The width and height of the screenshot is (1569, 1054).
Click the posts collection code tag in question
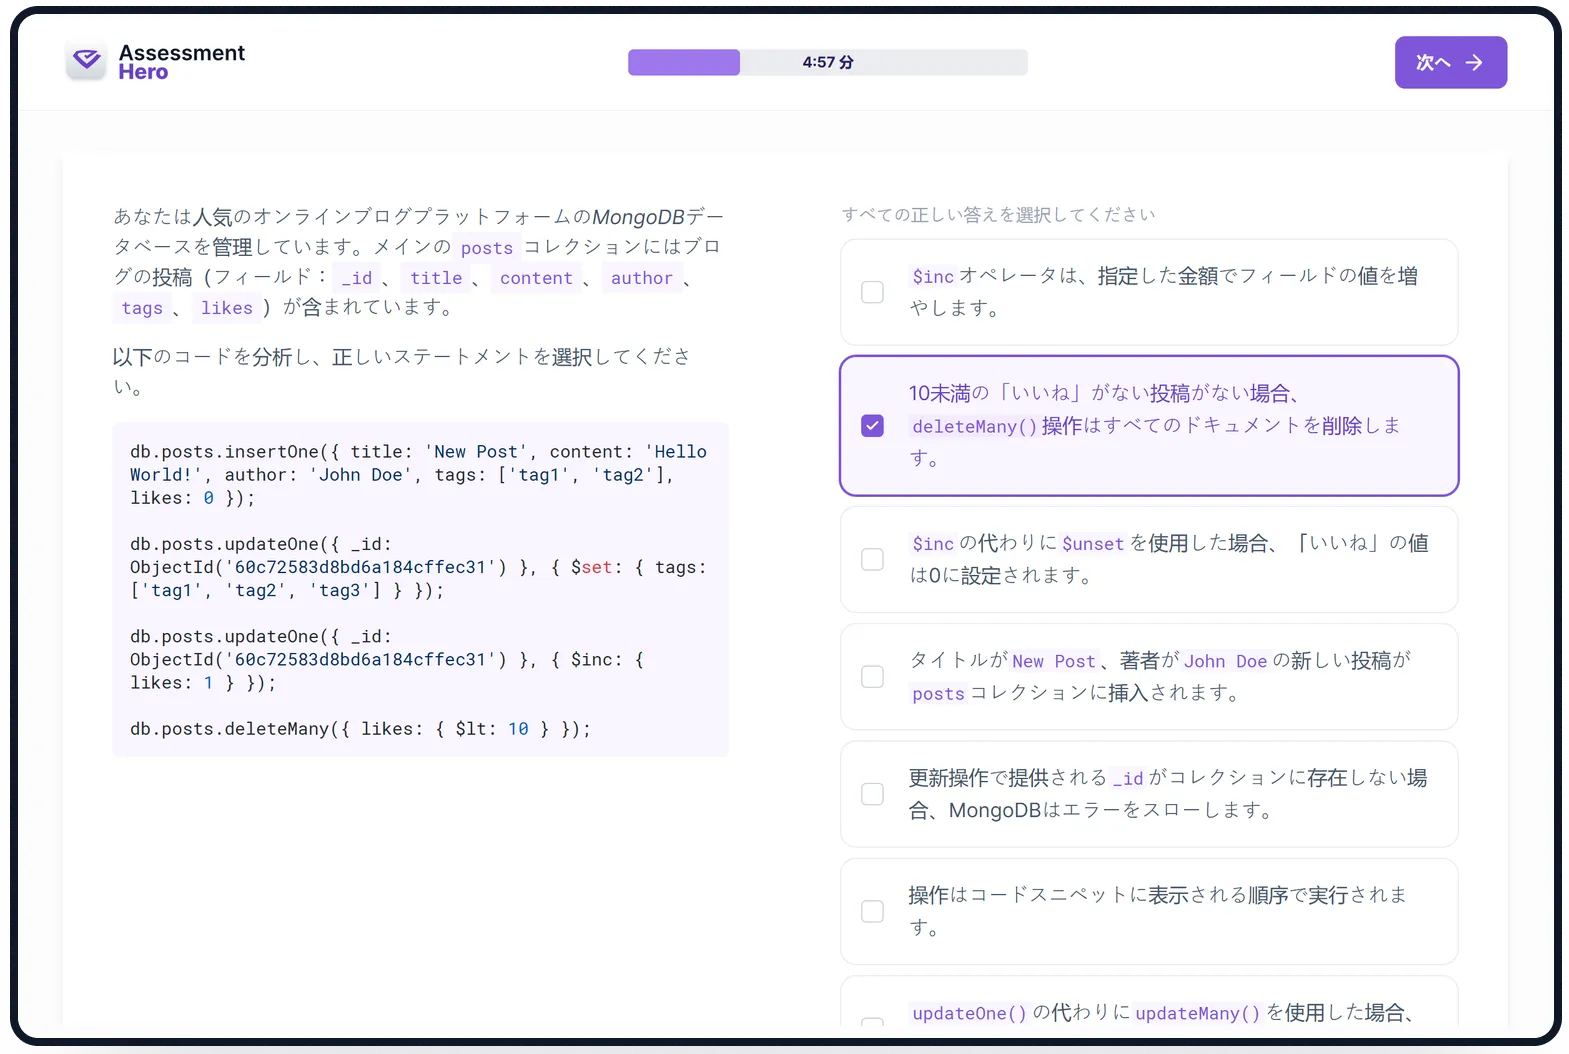(486, 248)
